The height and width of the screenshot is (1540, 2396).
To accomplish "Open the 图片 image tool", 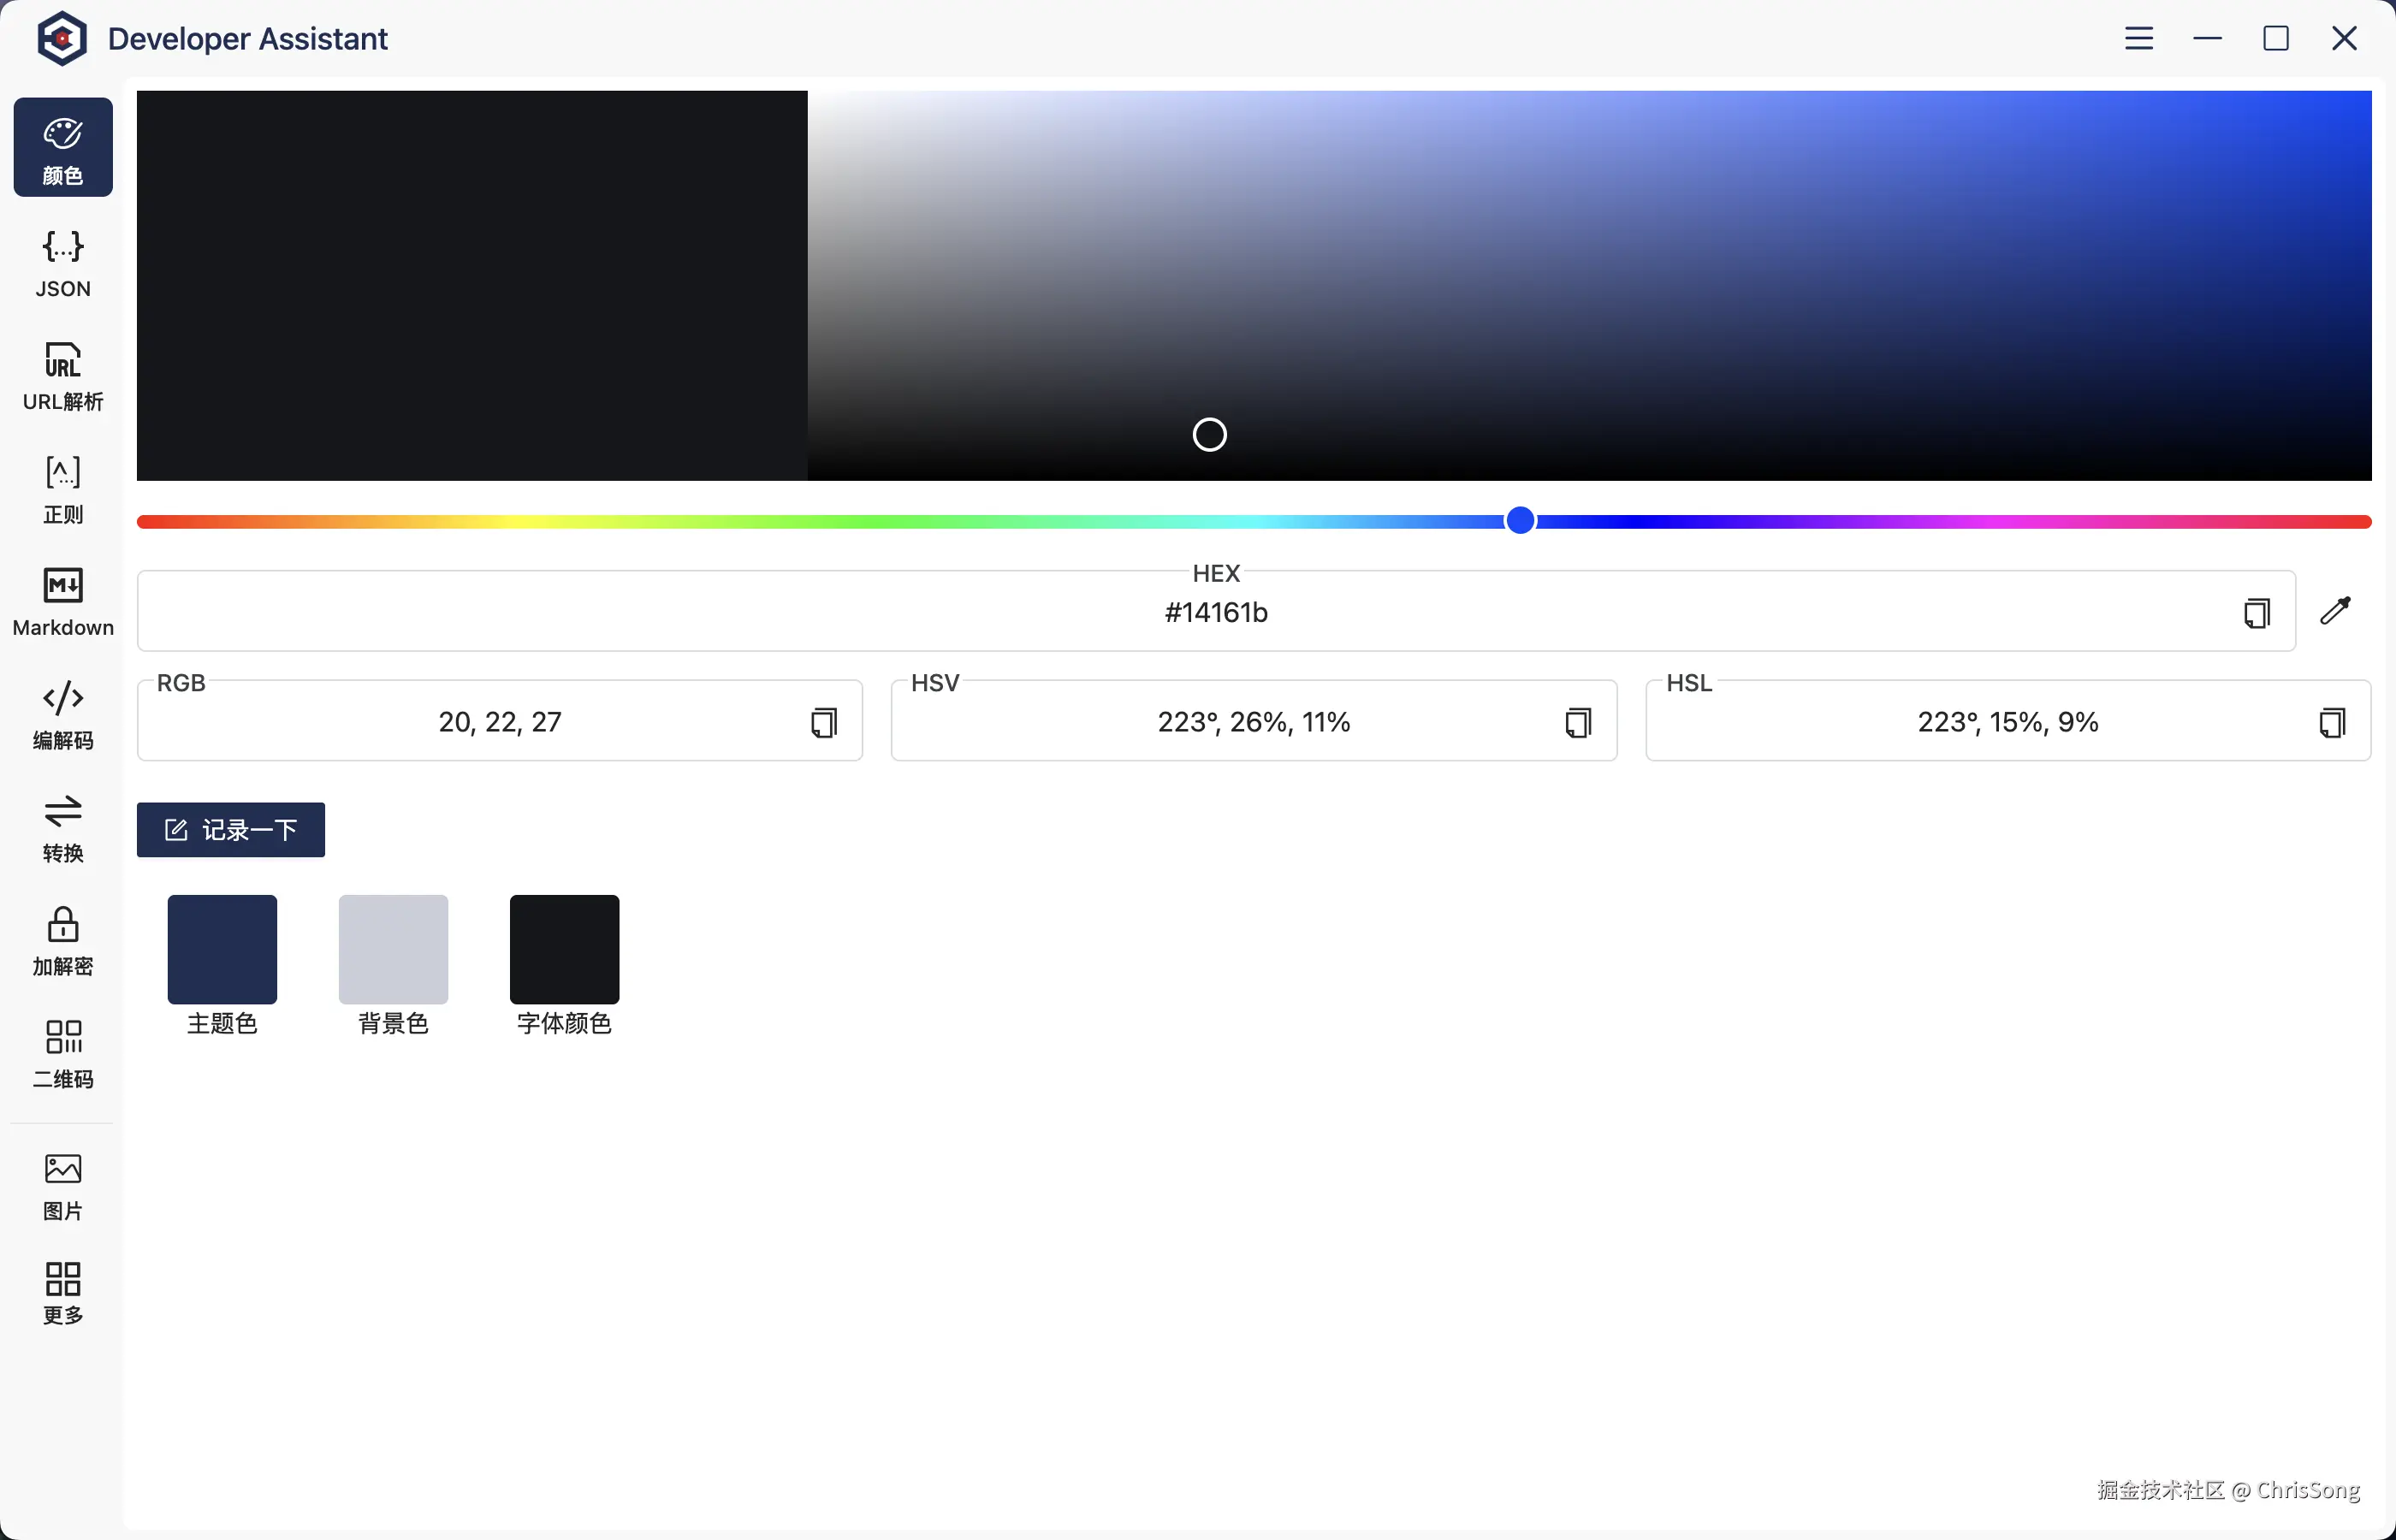I will [63, 1186].
